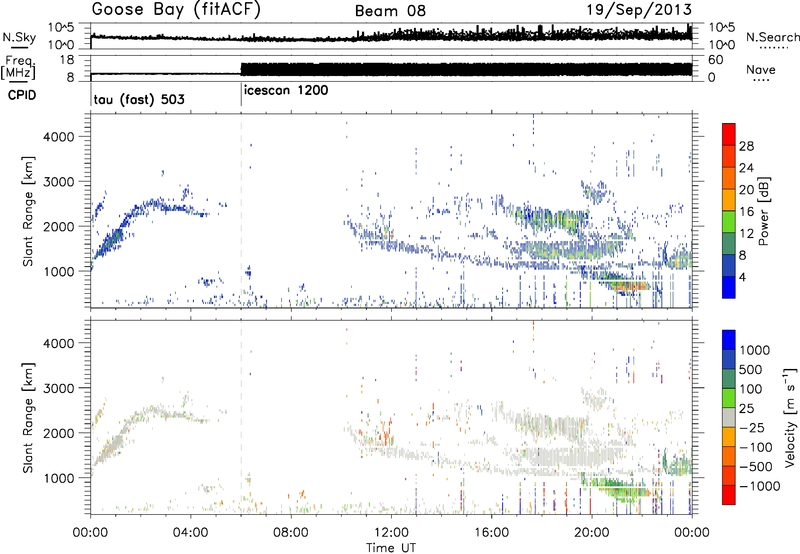Click the '3000' tick on the velocity panel

(x=59, y=388)
